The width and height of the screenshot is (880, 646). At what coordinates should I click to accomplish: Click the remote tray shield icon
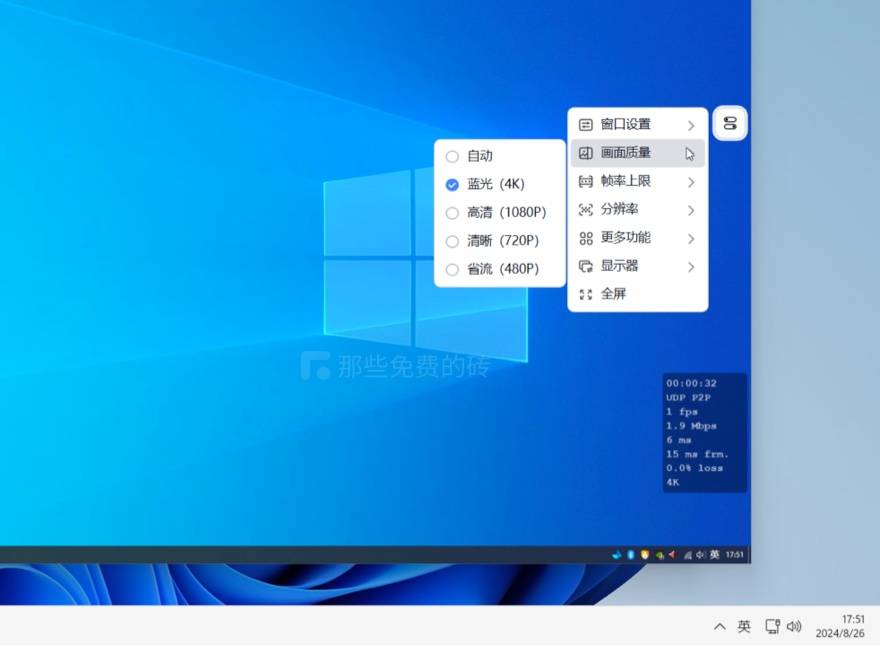click(x=645, y=555)
